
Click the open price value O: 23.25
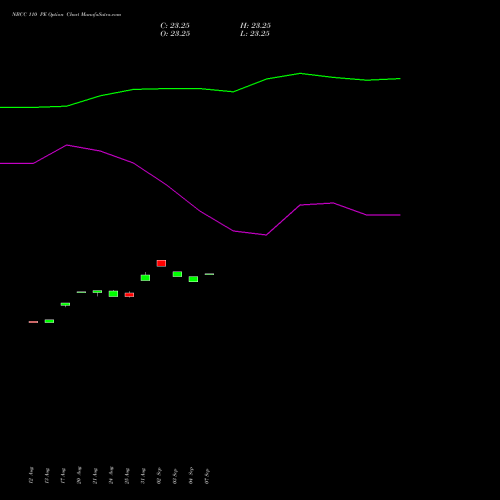coord(175,34)
